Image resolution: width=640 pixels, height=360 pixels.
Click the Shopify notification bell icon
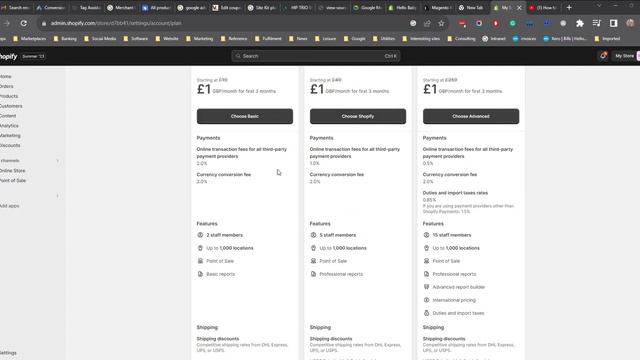coord(603,56)
